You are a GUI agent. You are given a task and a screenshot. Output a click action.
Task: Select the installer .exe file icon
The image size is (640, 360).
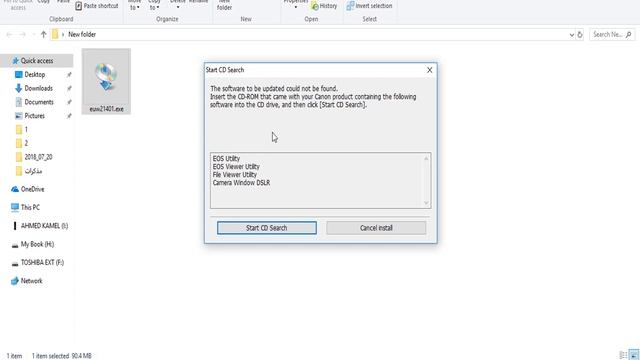[x=106, y=81]
